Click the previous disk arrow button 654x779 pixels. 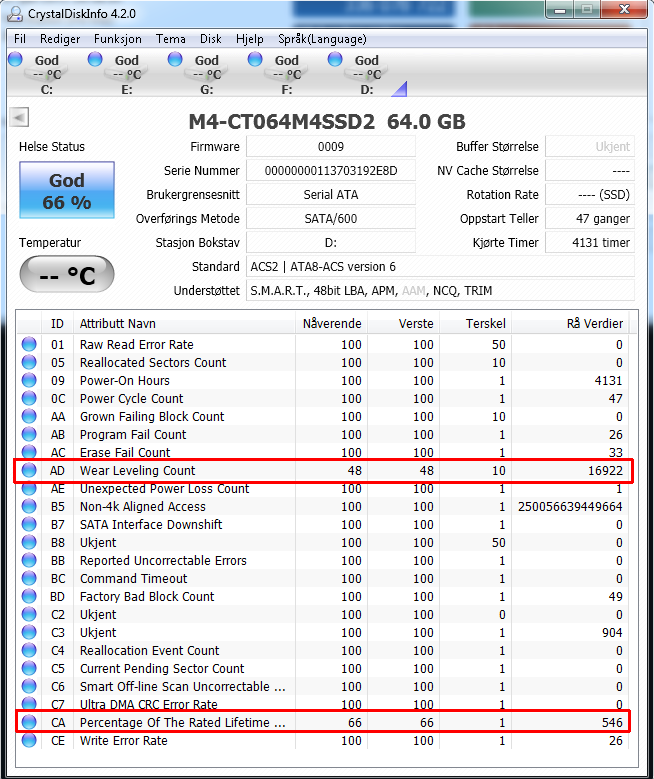[19, 118]
